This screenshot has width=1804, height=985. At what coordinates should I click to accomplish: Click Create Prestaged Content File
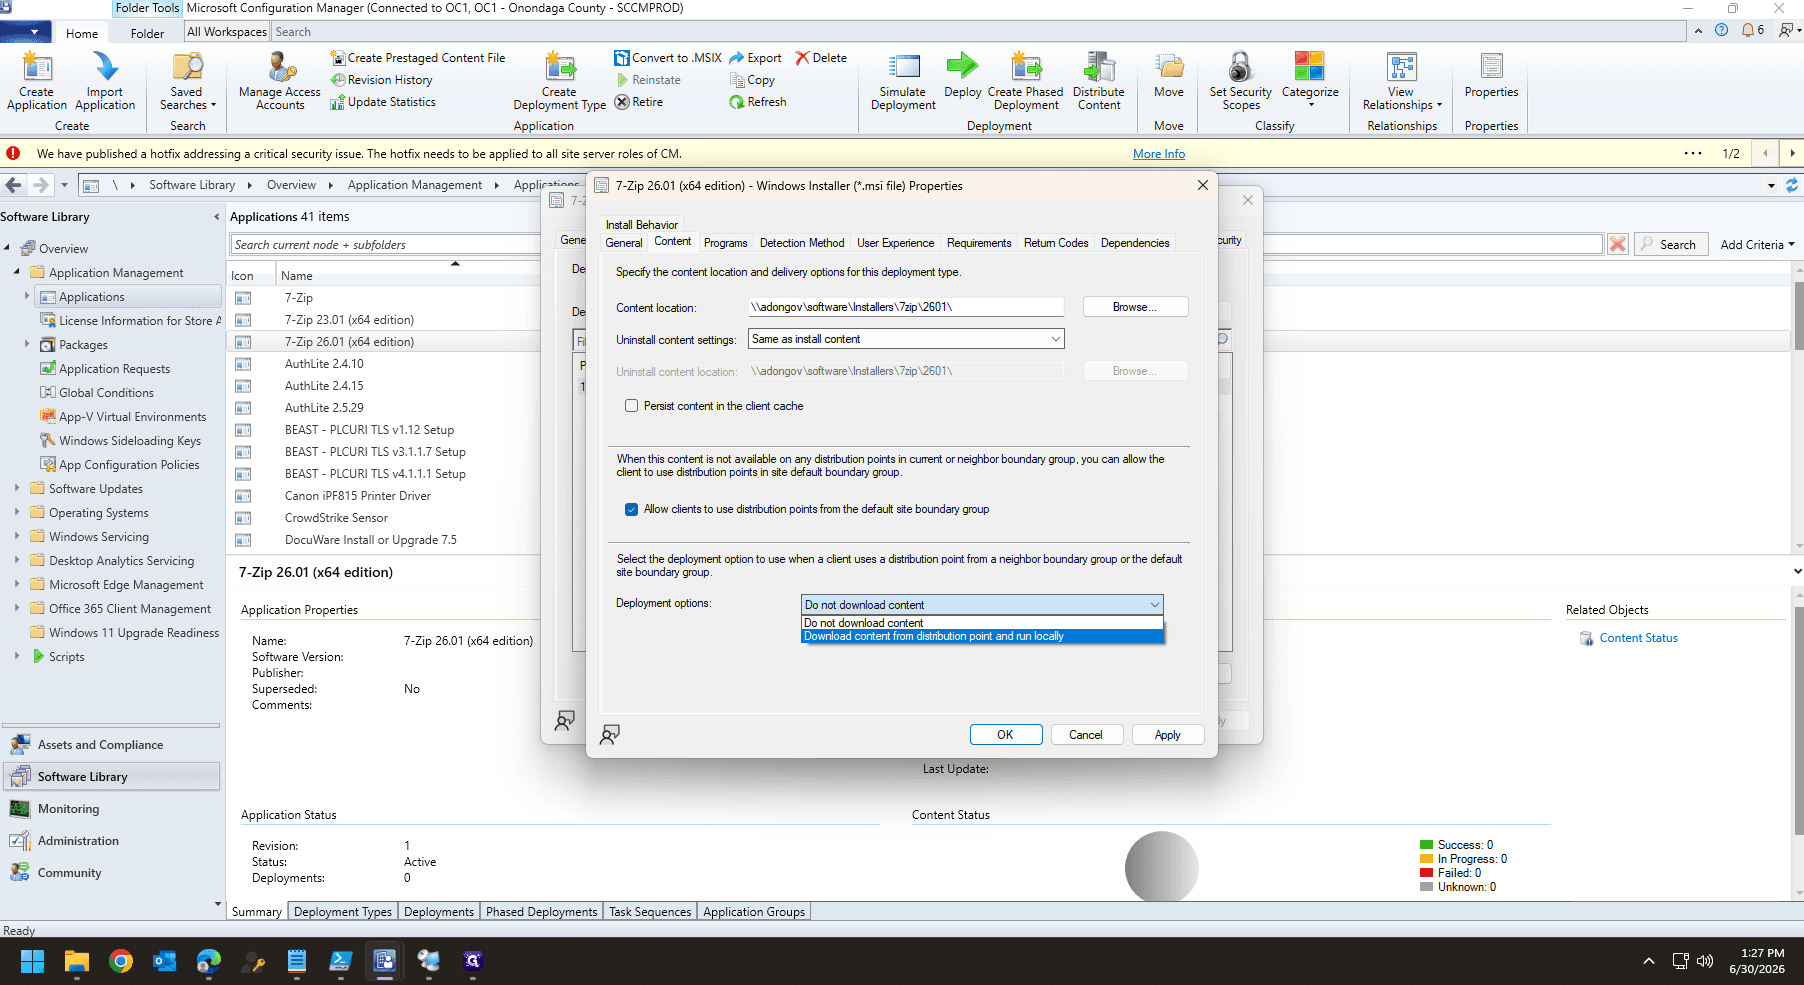418,58
